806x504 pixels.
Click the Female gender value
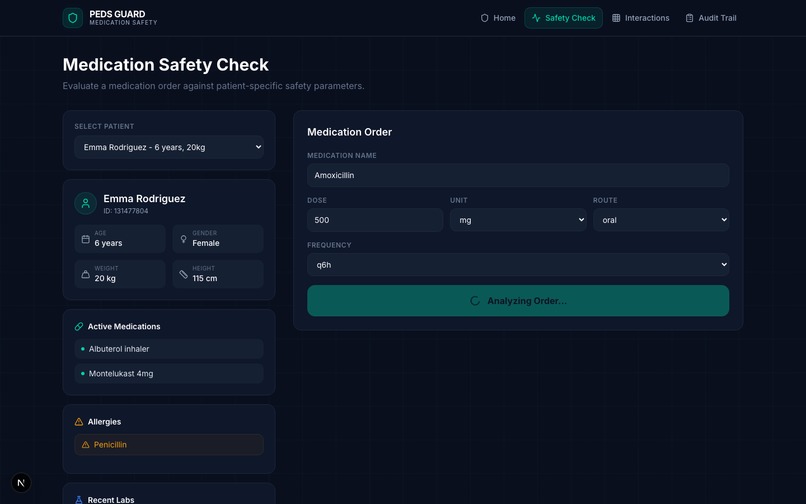tap(206, 243)
